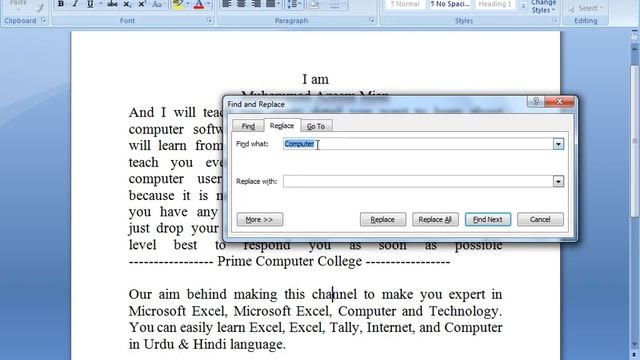Open shading fill button
The width and height of the screenshot is (640, 360).
click(x=315, y=4)
